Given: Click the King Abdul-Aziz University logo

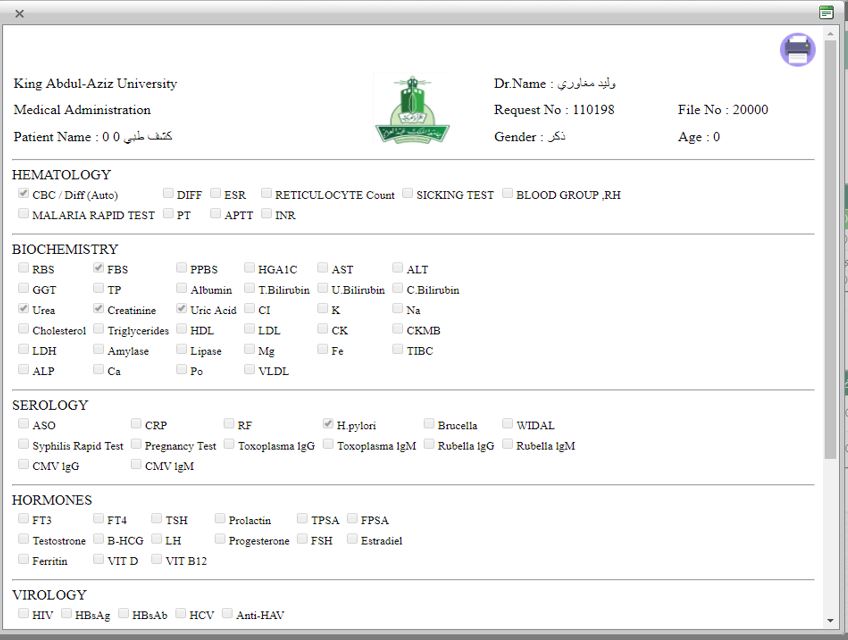Looking at the screenshot, I should tap(411, 109).
